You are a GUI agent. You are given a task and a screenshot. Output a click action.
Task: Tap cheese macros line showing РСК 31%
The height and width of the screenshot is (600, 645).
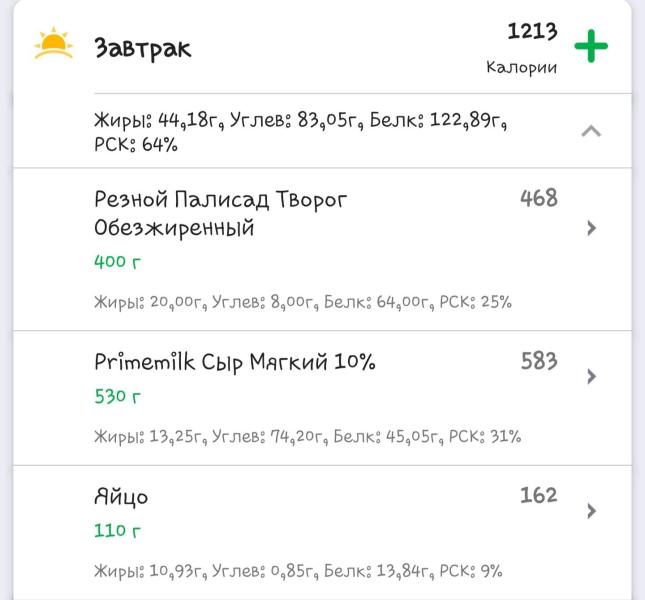[x=307, y=436]
